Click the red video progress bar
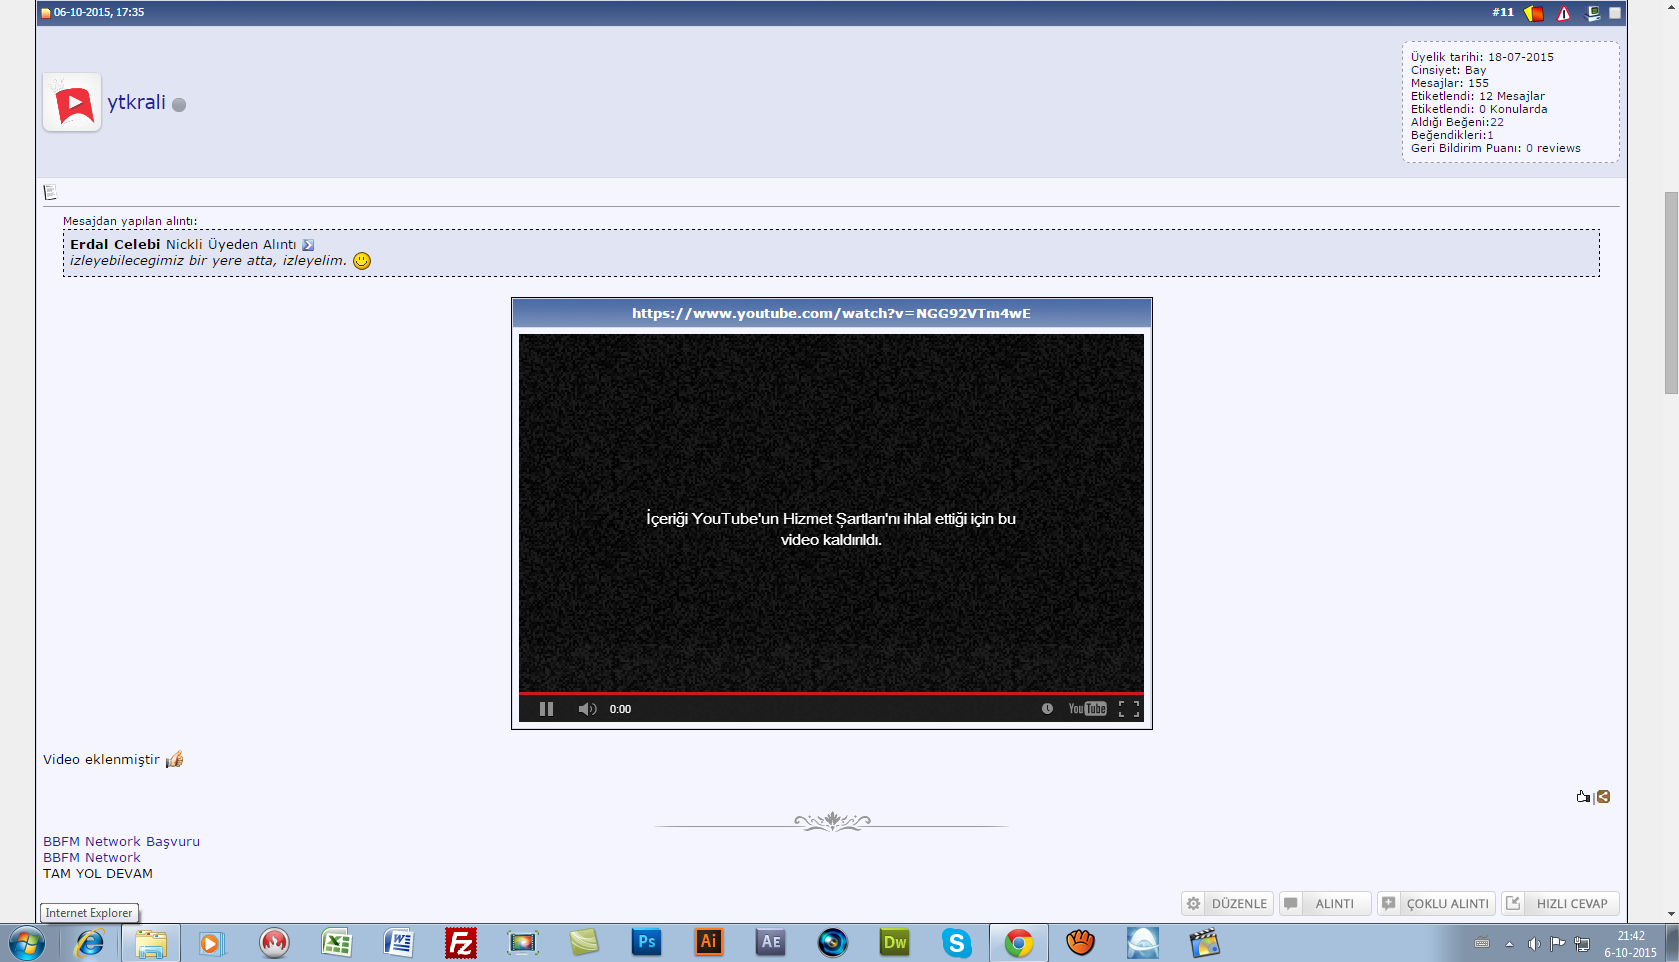 [830, 693]
